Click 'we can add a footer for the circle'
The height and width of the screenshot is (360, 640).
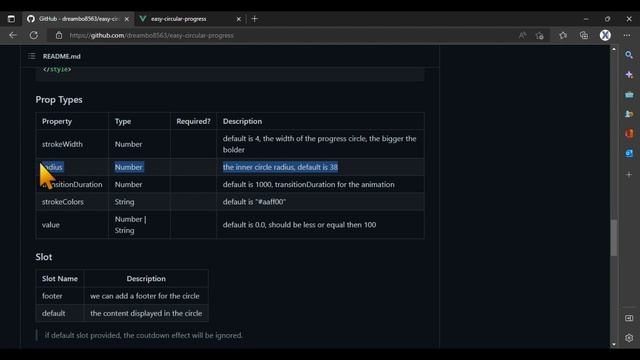point(145,296)
